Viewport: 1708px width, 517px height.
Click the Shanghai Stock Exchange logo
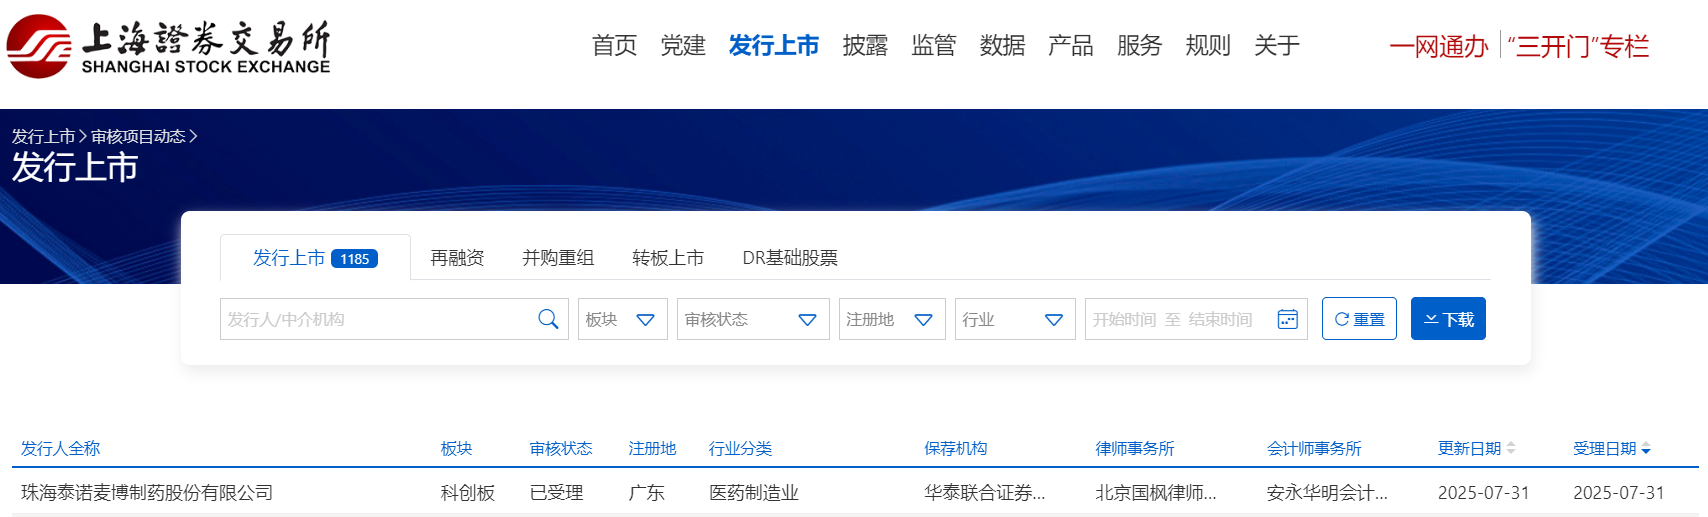(x=168, y=46)
